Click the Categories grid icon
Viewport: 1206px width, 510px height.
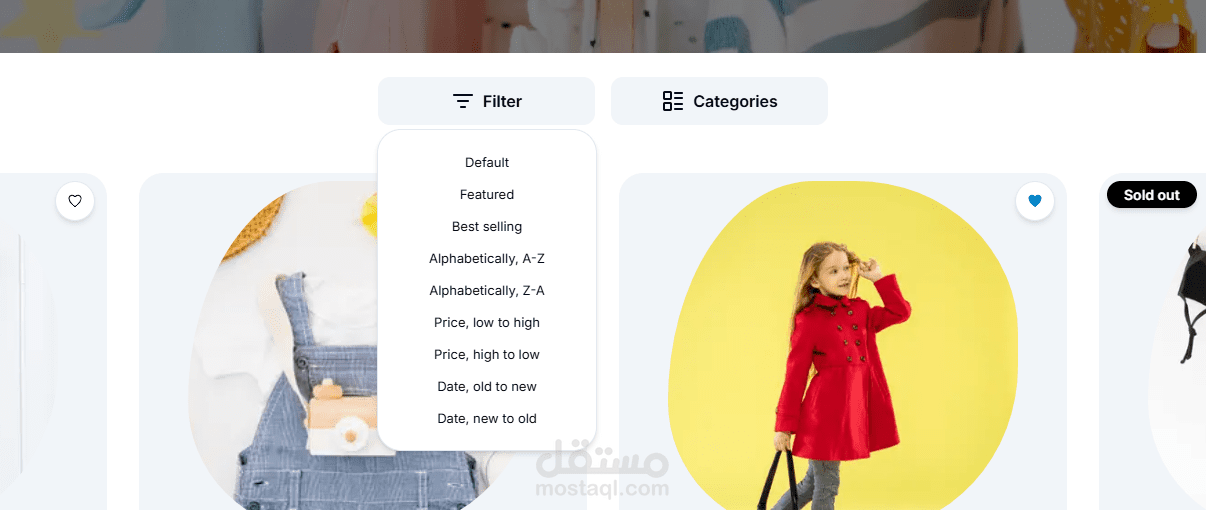[x=673, y=101]
